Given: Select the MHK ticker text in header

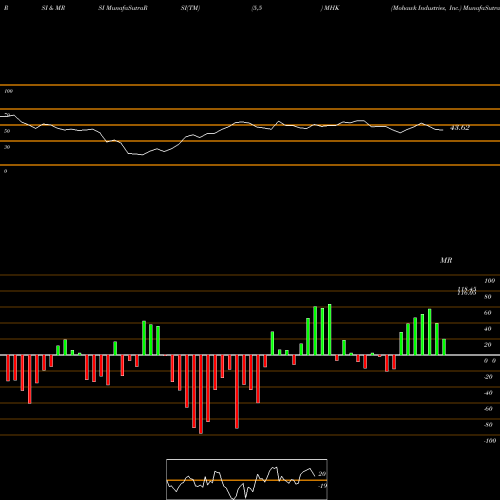Looking at the screenshot, I should click(x=331, y=8).
